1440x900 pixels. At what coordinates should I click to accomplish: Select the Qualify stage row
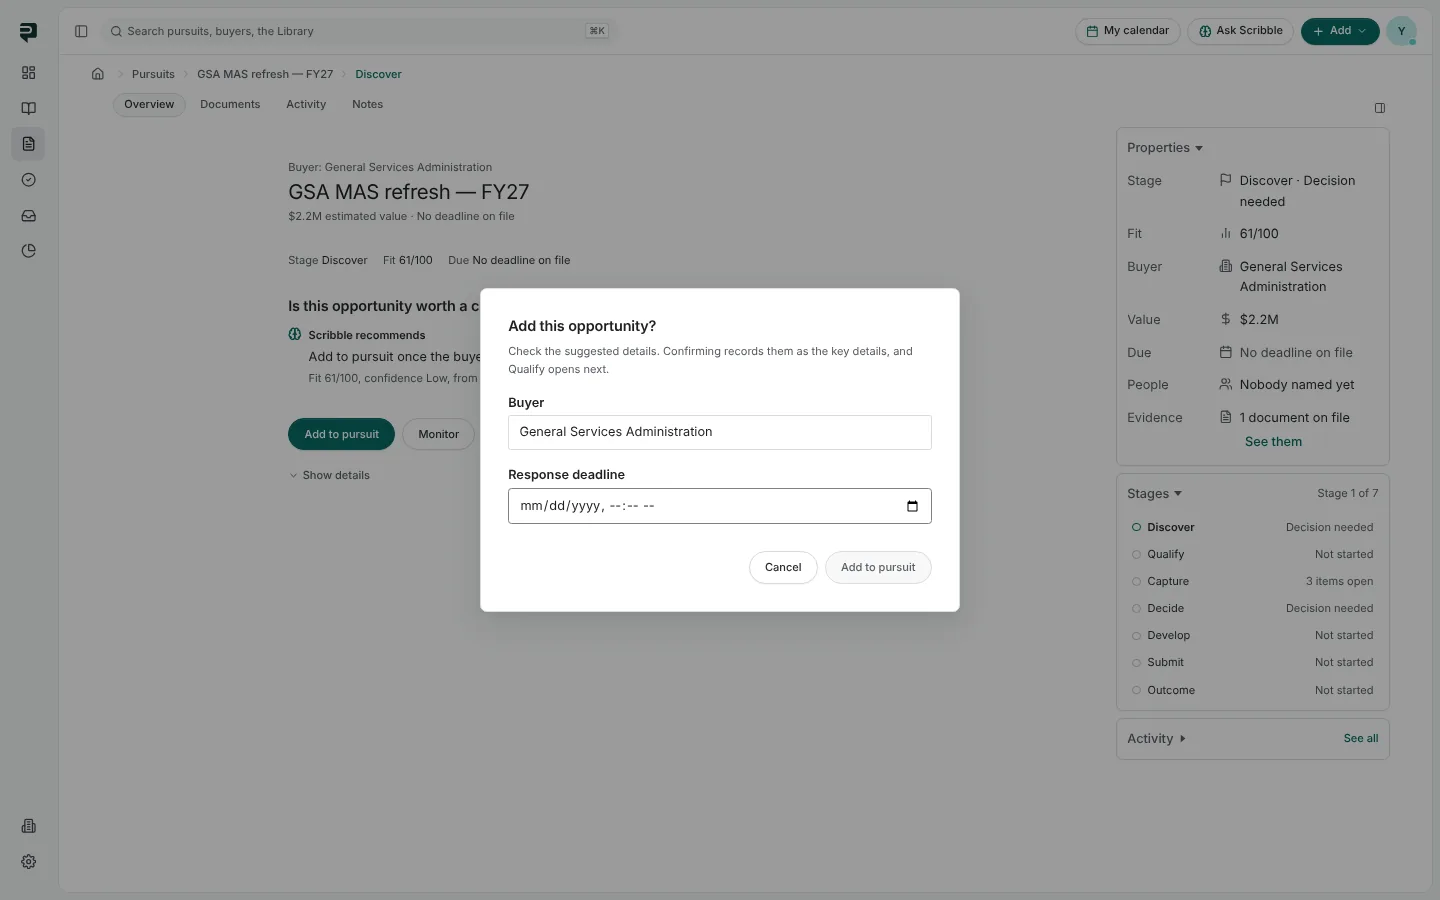1252,554
